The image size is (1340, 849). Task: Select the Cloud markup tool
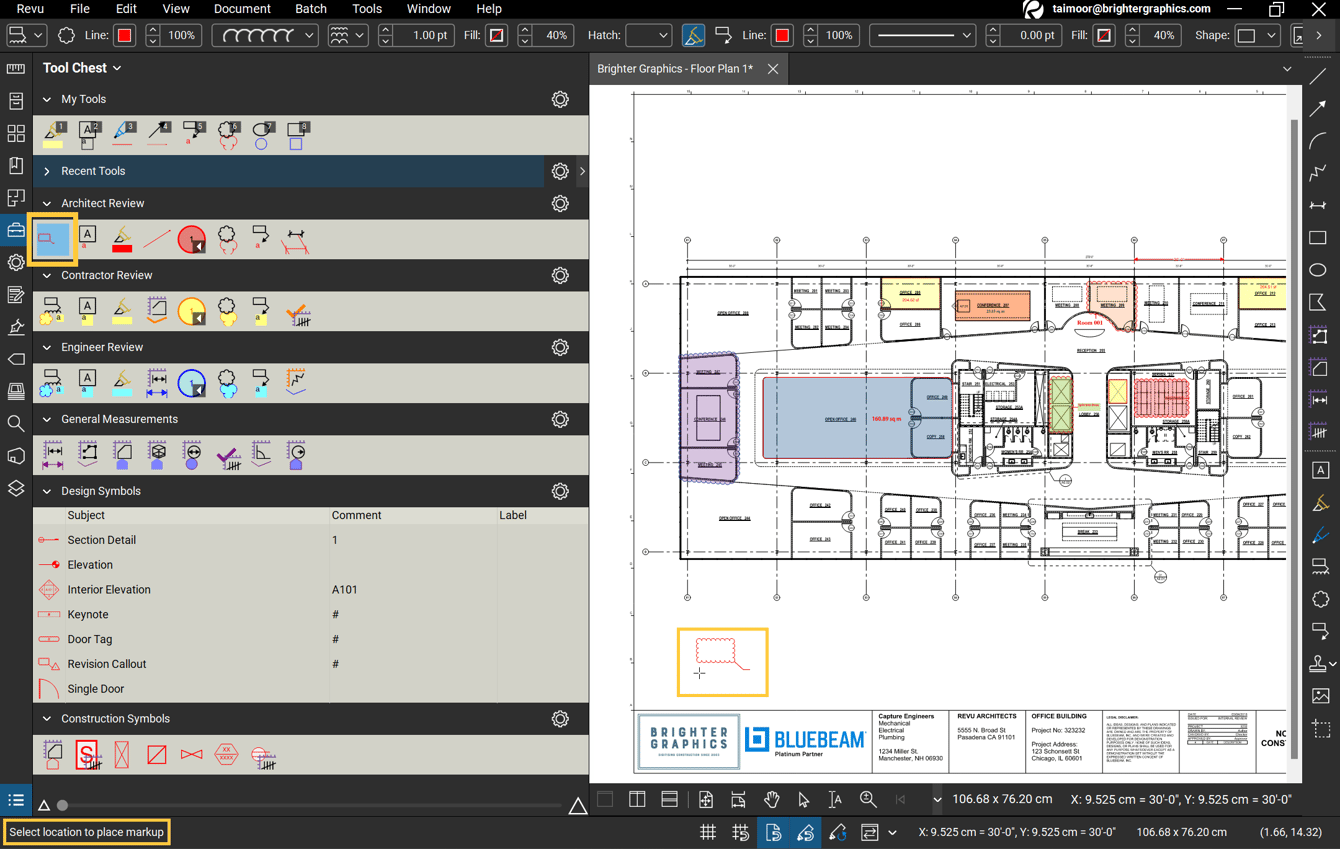pyautogui.click(x=1320, y=598)
